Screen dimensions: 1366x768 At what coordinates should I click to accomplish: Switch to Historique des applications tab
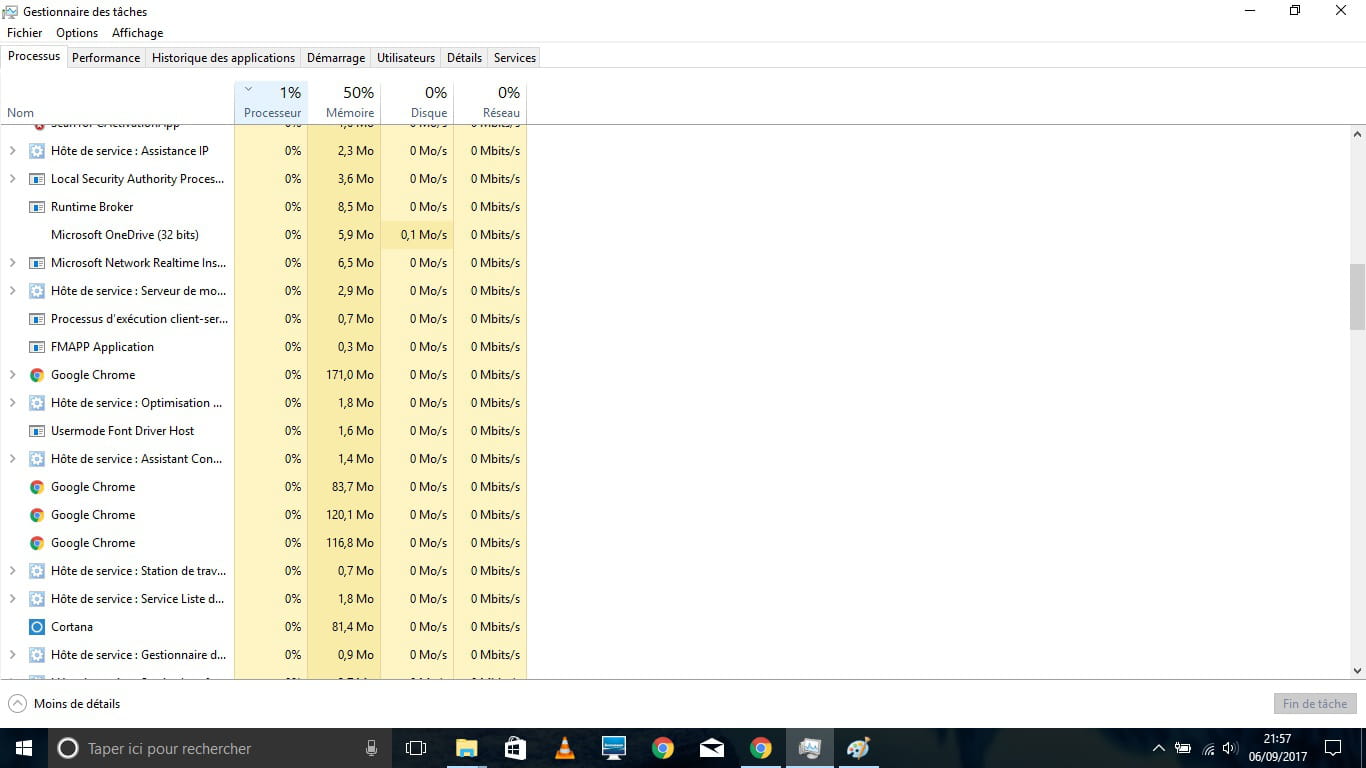coord(223,58)
